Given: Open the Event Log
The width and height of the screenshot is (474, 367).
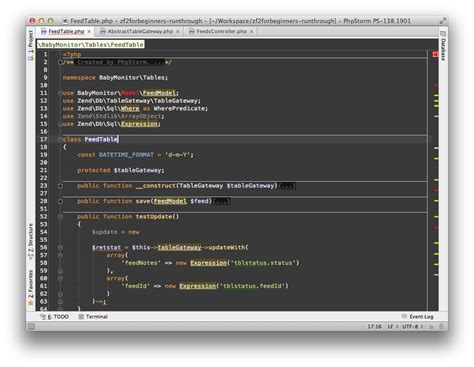Looking at the screenshot, I should pyautogui.click(x=418, y=317).
